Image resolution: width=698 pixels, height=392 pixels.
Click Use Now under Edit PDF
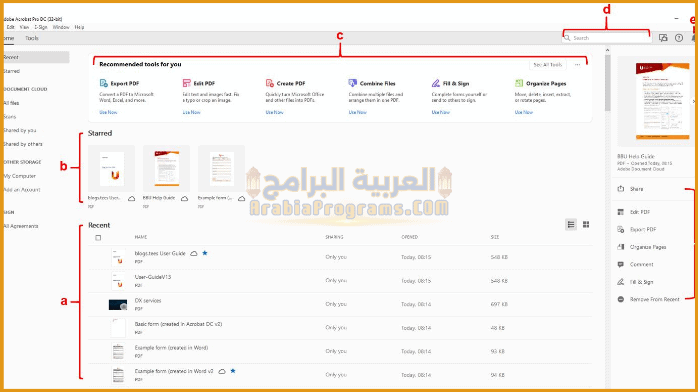(191, 113)
